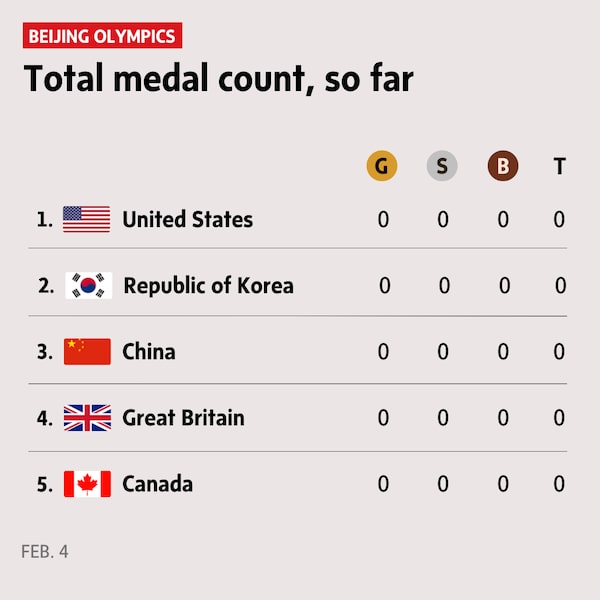600x600 pixels.
Task: Select the Republic of Korea name
Action: (x=208, y=285)
